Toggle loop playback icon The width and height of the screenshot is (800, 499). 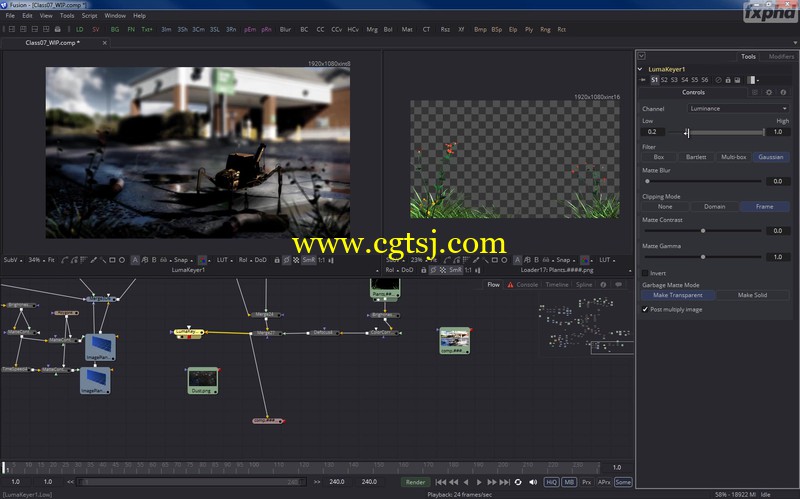(x=518, y=482)
